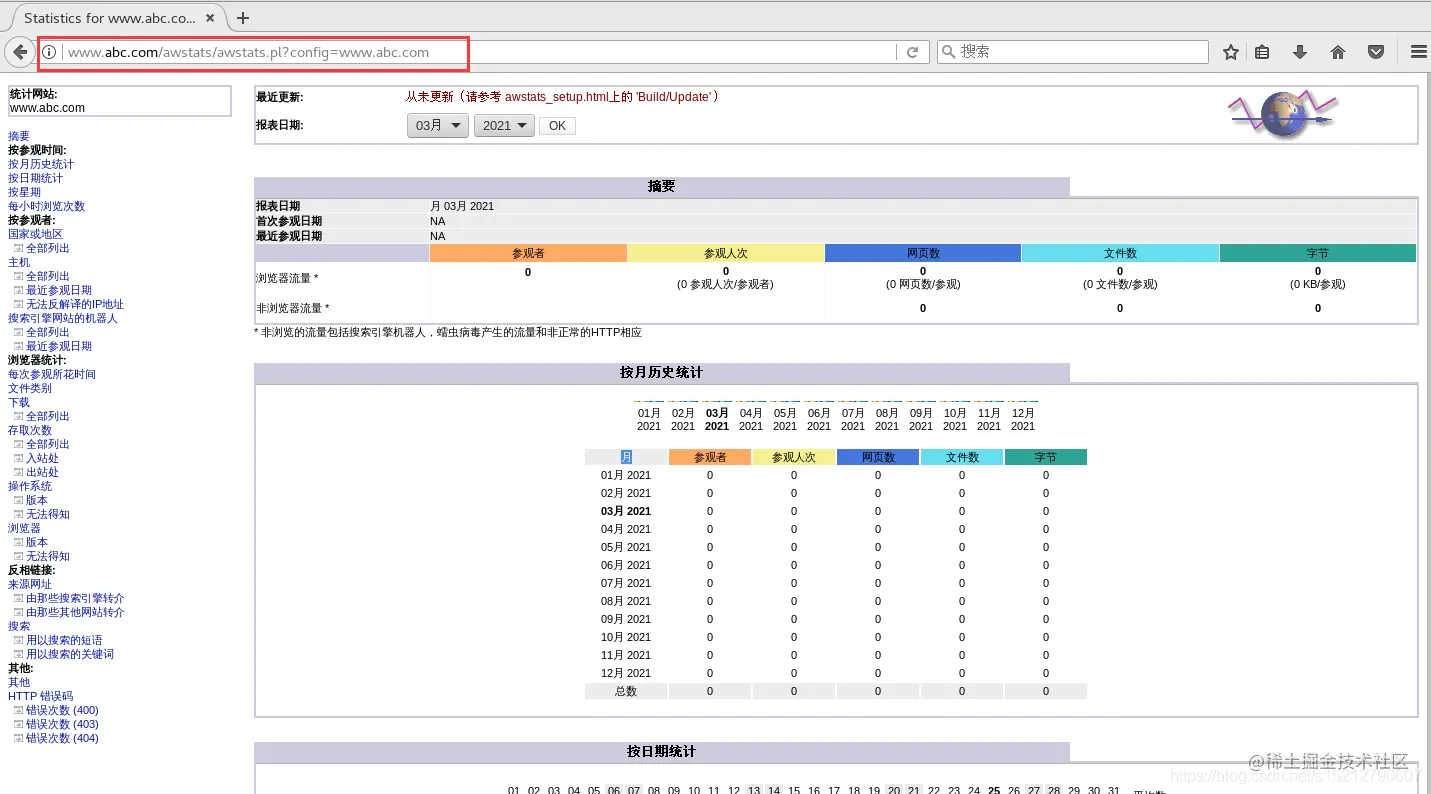Click the URL address bar field
This screenshot has width=1431, height=794.
(478, 52)
